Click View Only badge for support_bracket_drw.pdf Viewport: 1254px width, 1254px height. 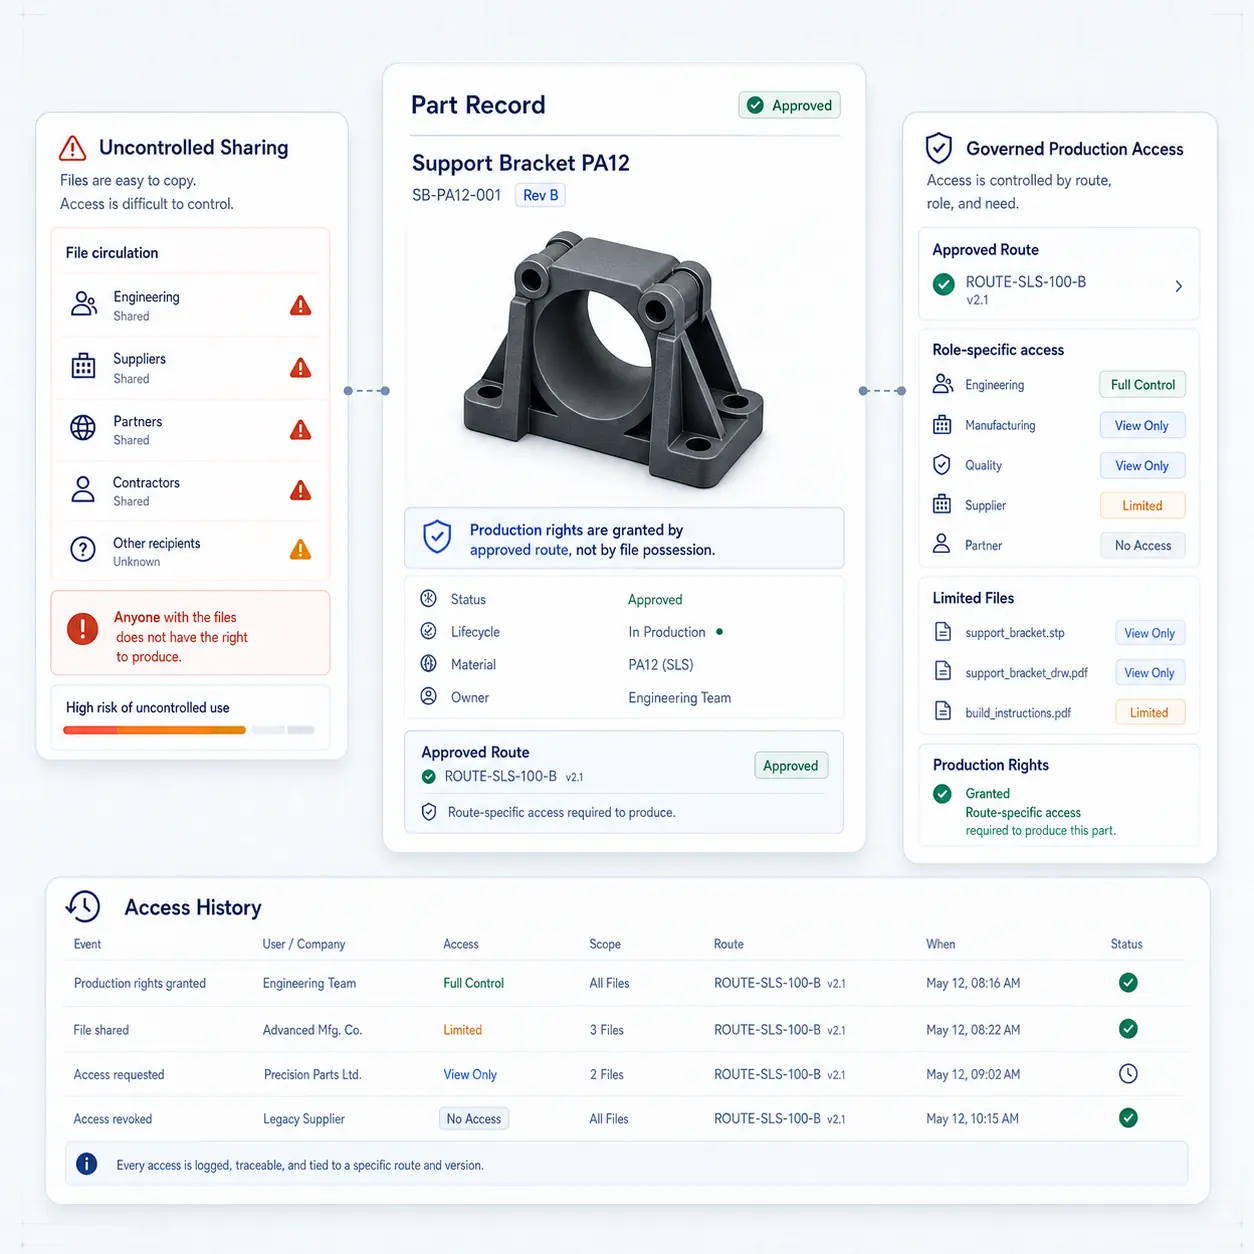click(x=1150, y=673)
